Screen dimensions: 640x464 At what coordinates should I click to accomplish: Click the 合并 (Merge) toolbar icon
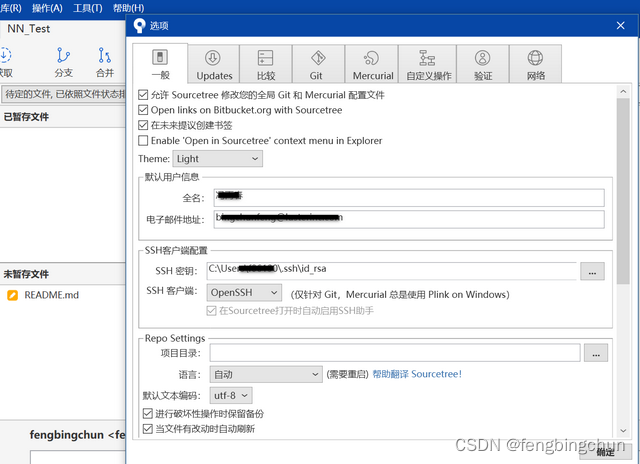click(105, 62)
